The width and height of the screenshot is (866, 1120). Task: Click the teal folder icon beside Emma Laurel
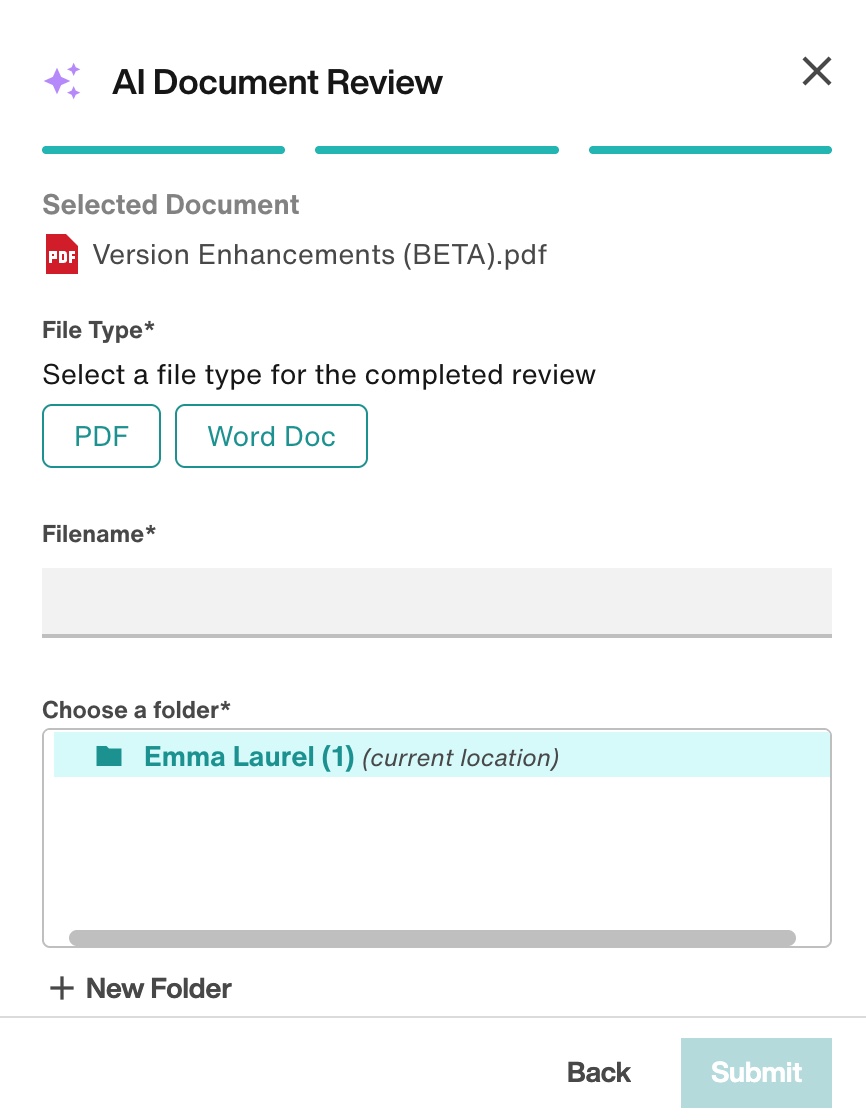tap(110, 757)
